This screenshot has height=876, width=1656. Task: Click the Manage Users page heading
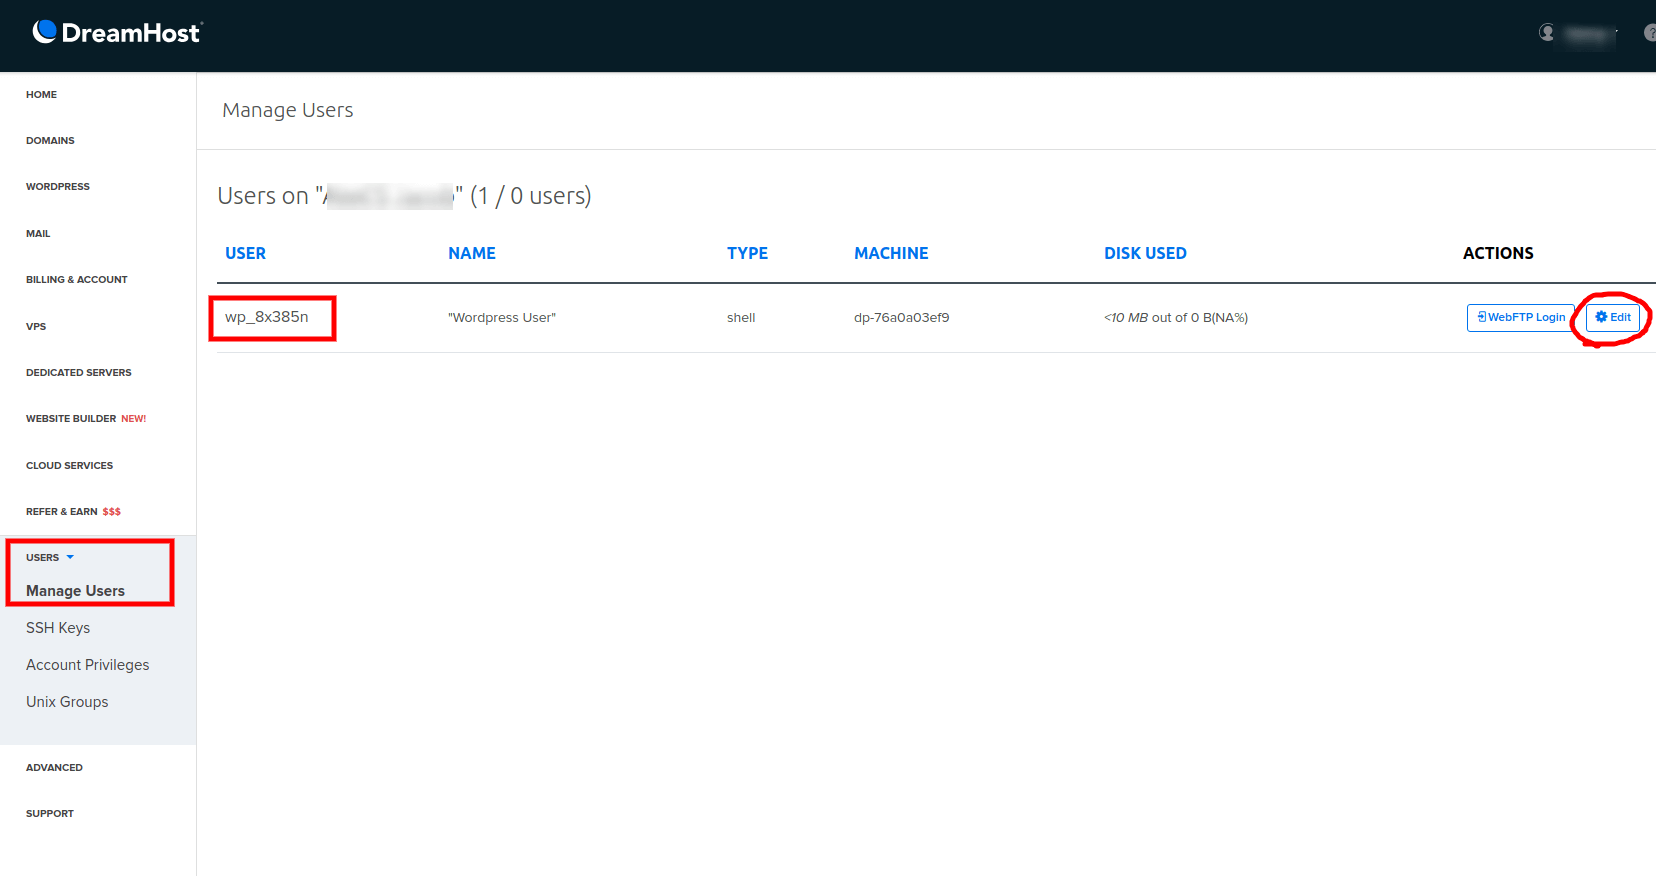tap(288, 110)
